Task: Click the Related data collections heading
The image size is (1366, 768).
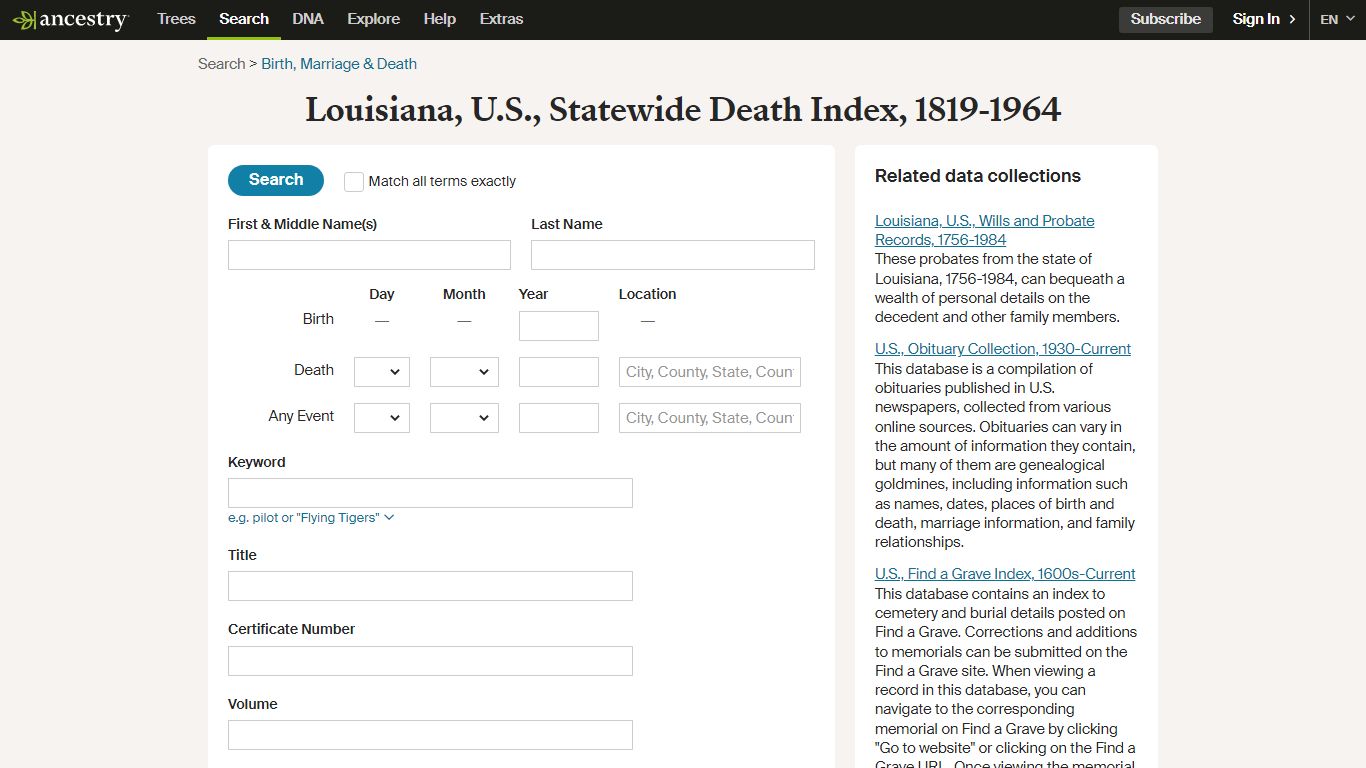Action: click(978, 176)
